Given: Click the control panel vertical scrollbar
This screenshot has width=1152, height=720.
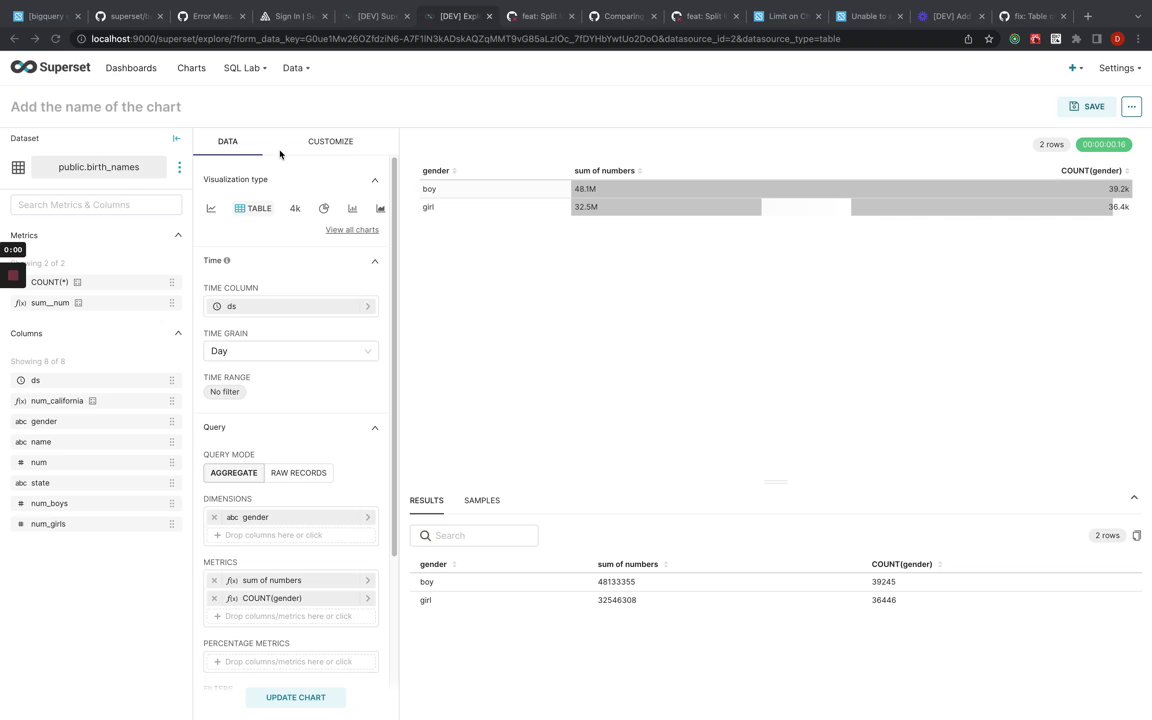Looking at the screenshot, I should click(x=395, y=356).
